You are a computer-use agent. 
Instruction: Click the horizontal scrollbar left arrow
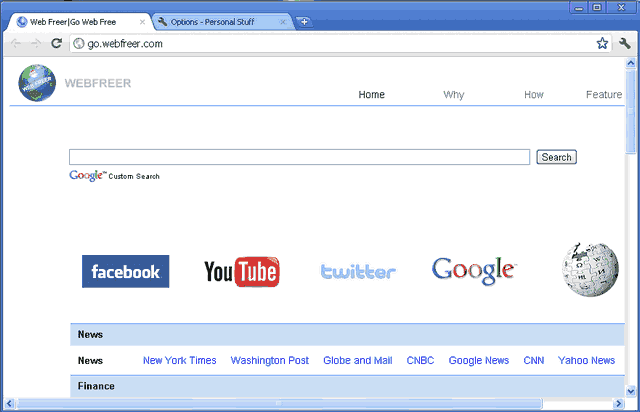[9, 404]
